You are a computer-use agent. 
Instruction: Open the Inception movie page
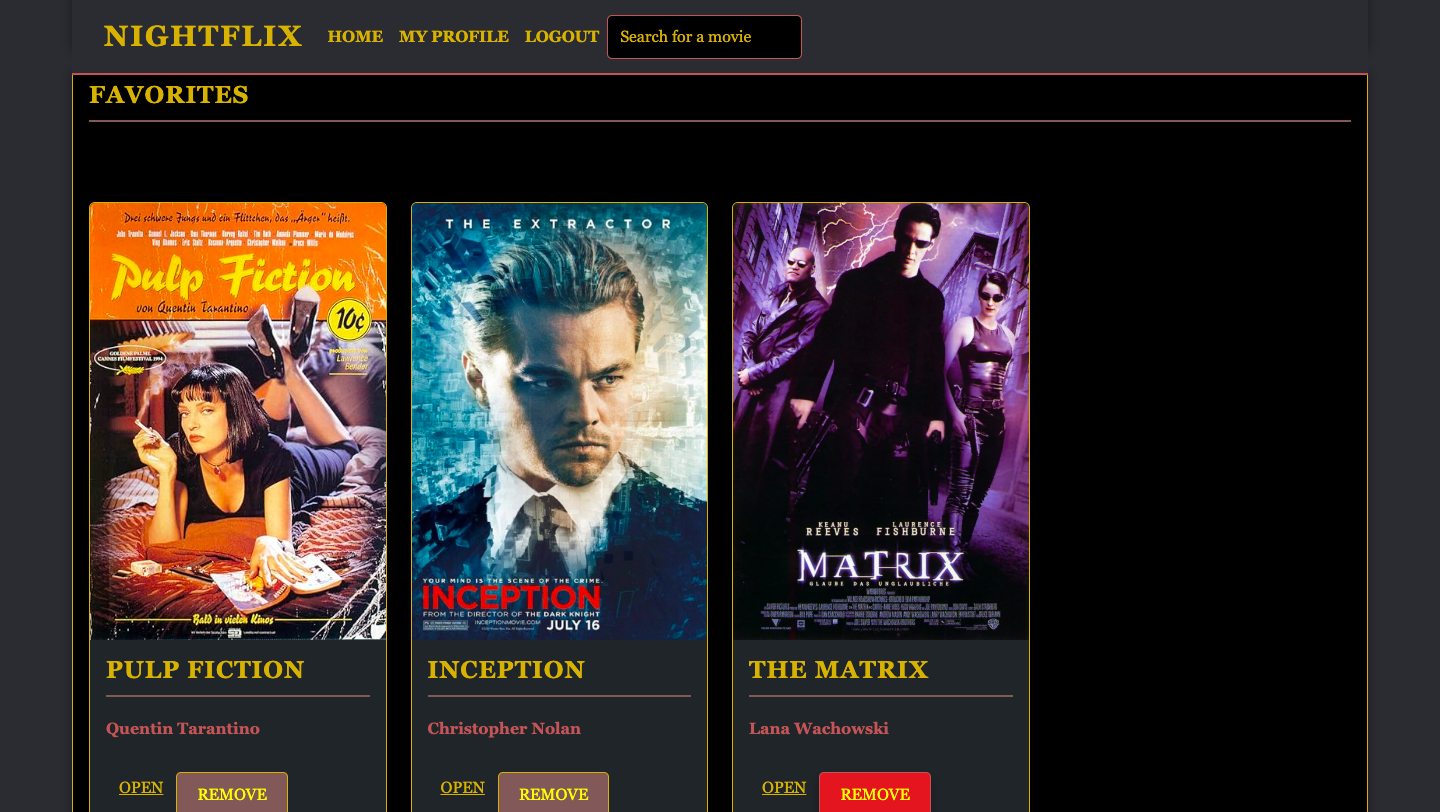click(462, 787)
